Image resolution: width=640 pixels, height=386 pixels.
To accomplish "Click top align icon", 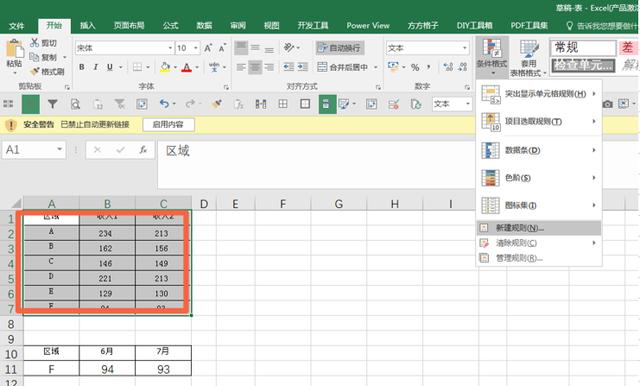I will click(241, 48).
